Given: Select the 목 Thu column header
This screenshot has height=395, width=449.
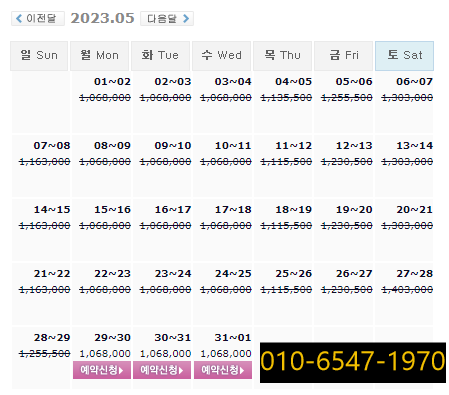Looking at the screenshot, I should (282, 56).
